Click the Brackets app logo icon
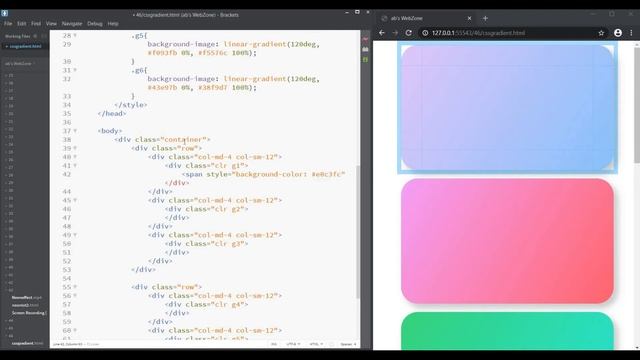This screenshot has height=360, width=640. click(x=4, y=13)
